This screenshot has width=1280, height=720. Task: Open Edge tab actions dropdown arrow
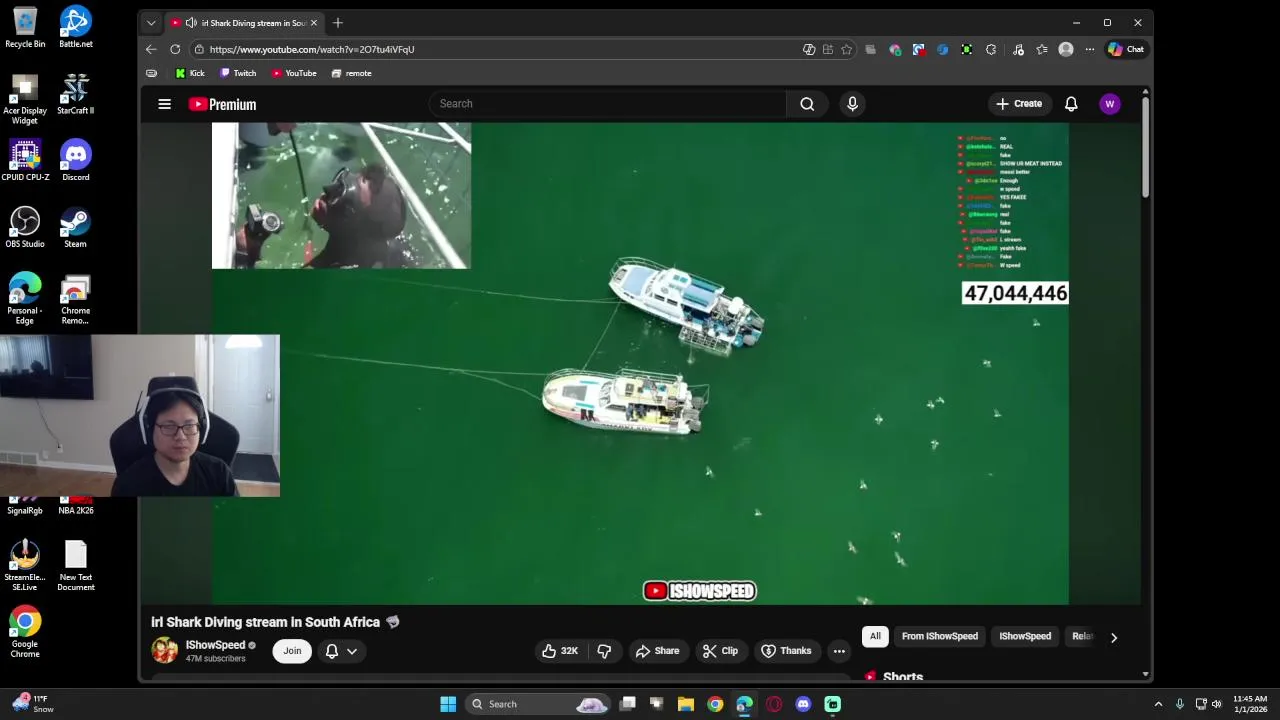(x=151, y=22)
